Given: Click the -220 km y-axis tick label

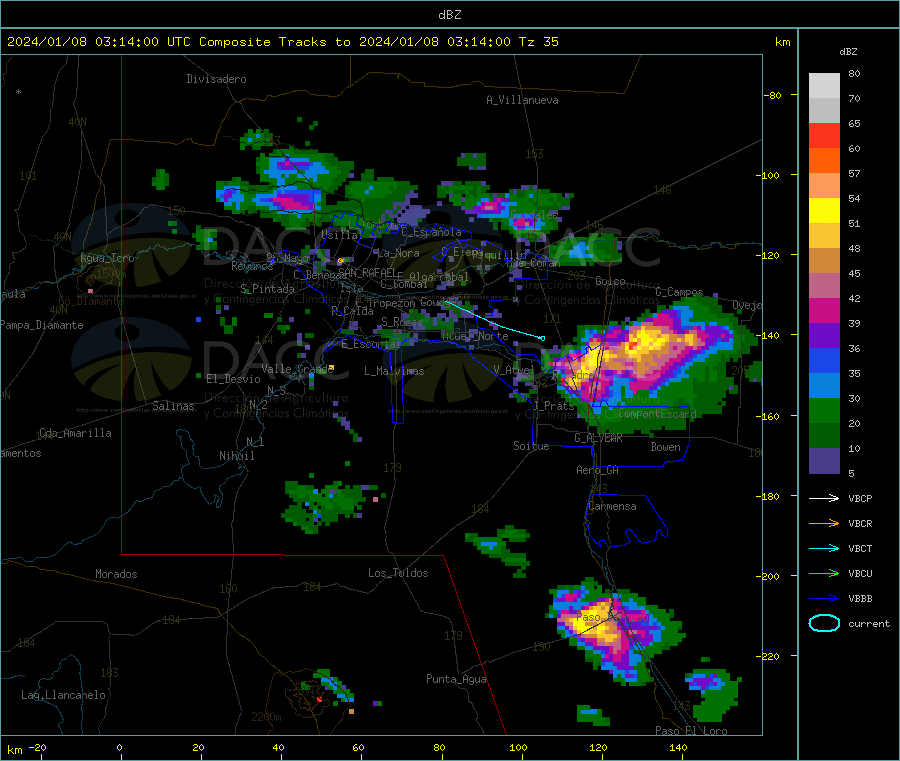Looking at the screenshot, I should (x=769, y=656).
